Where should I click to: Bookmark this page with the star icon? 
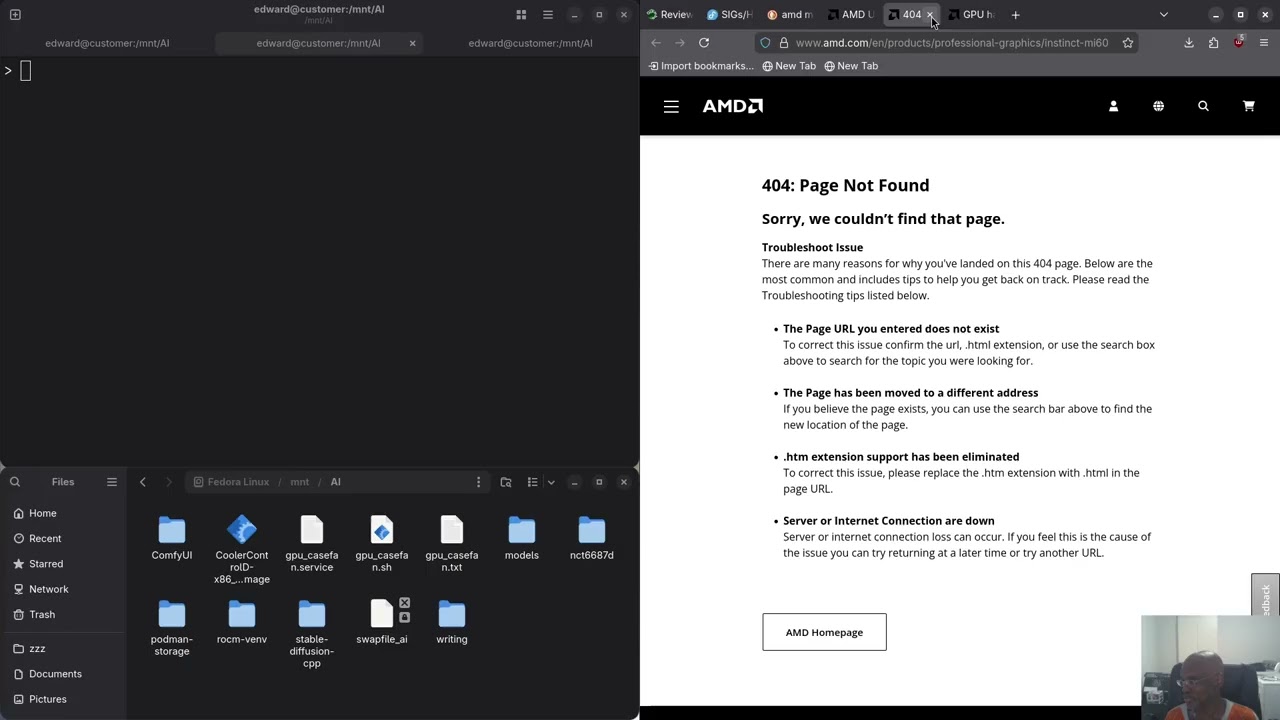point(1128,43)
